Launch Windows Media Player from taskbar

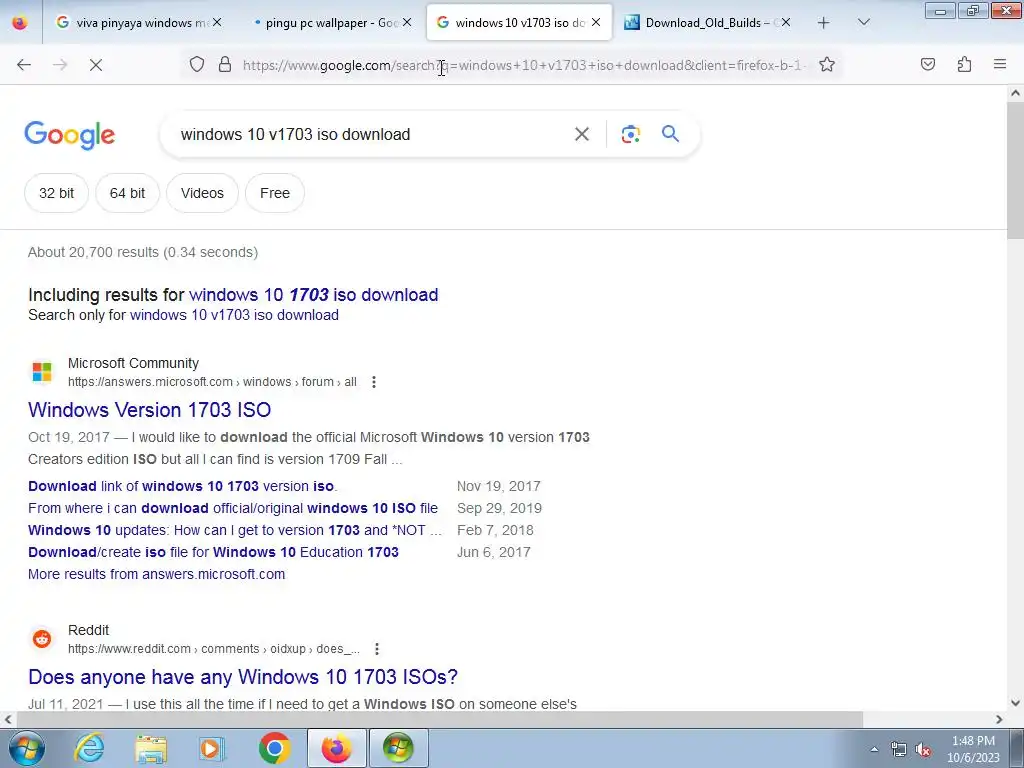tap(212, 748)
